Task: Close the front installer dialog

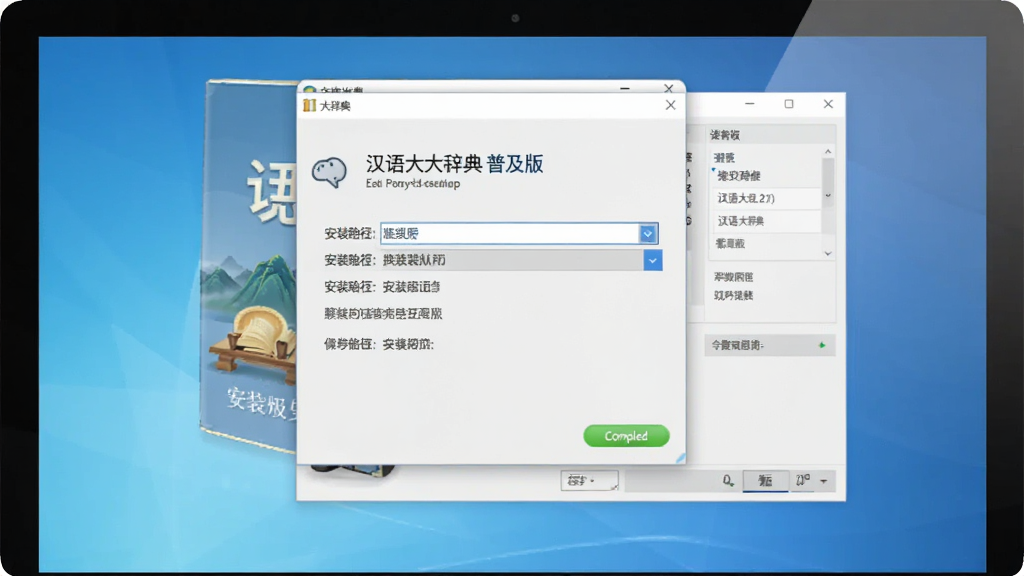Action: pos(670,105)
